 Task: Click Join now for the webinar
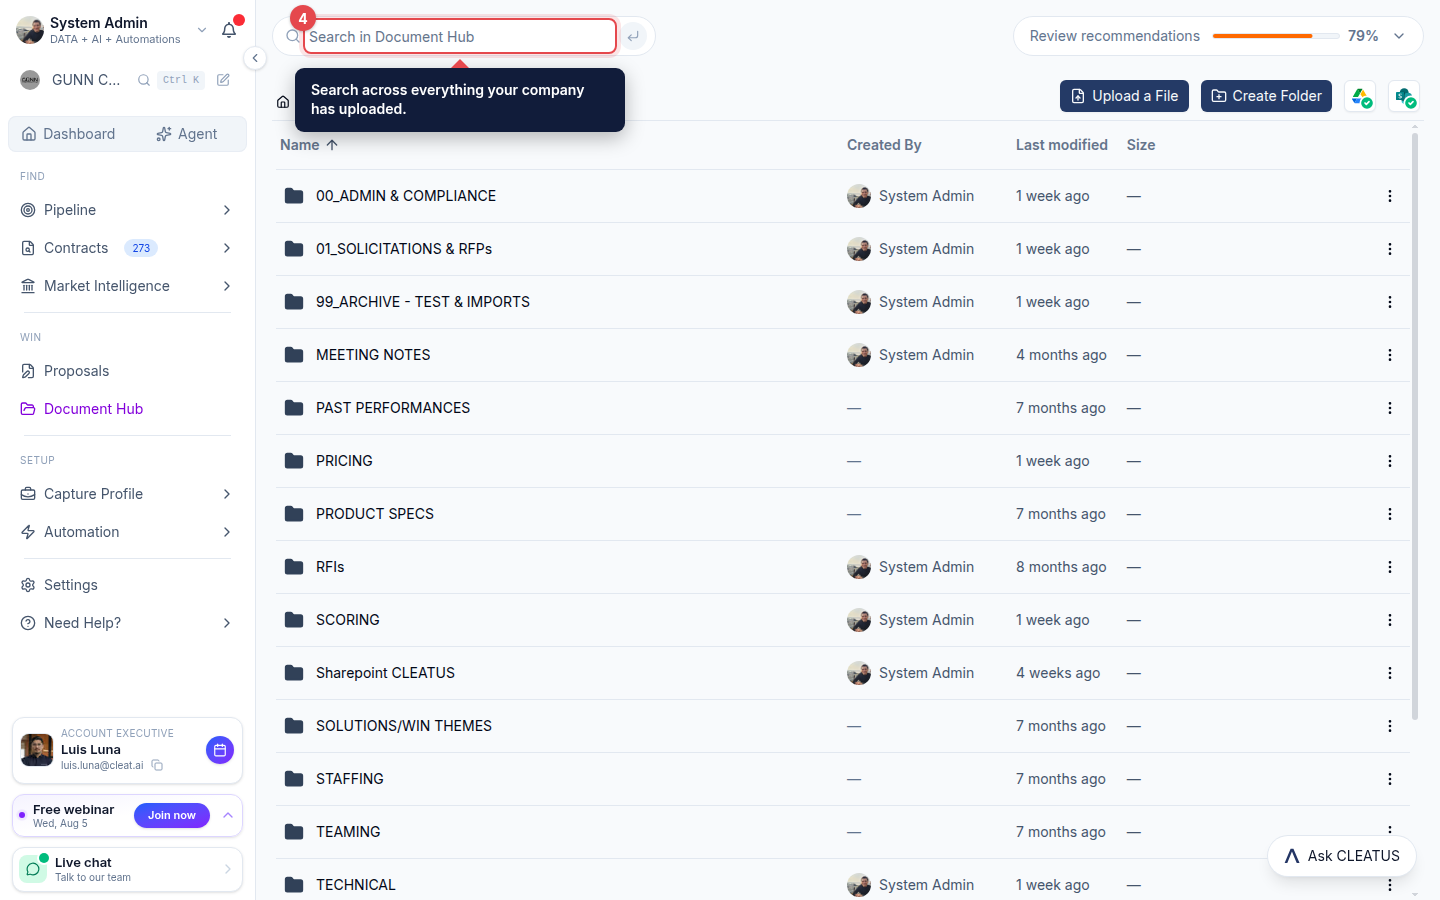pos(172,815)
